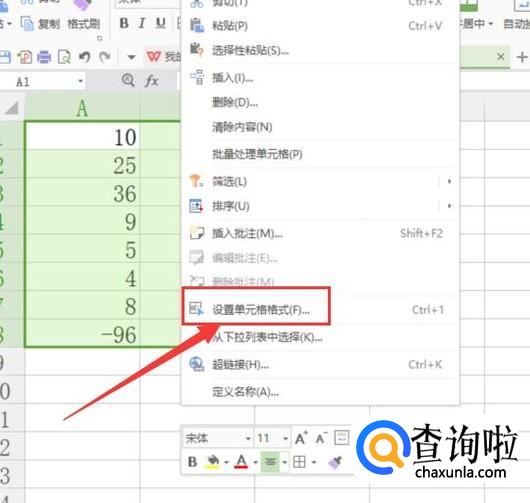Click the fx insert function icon

(152, 81)
